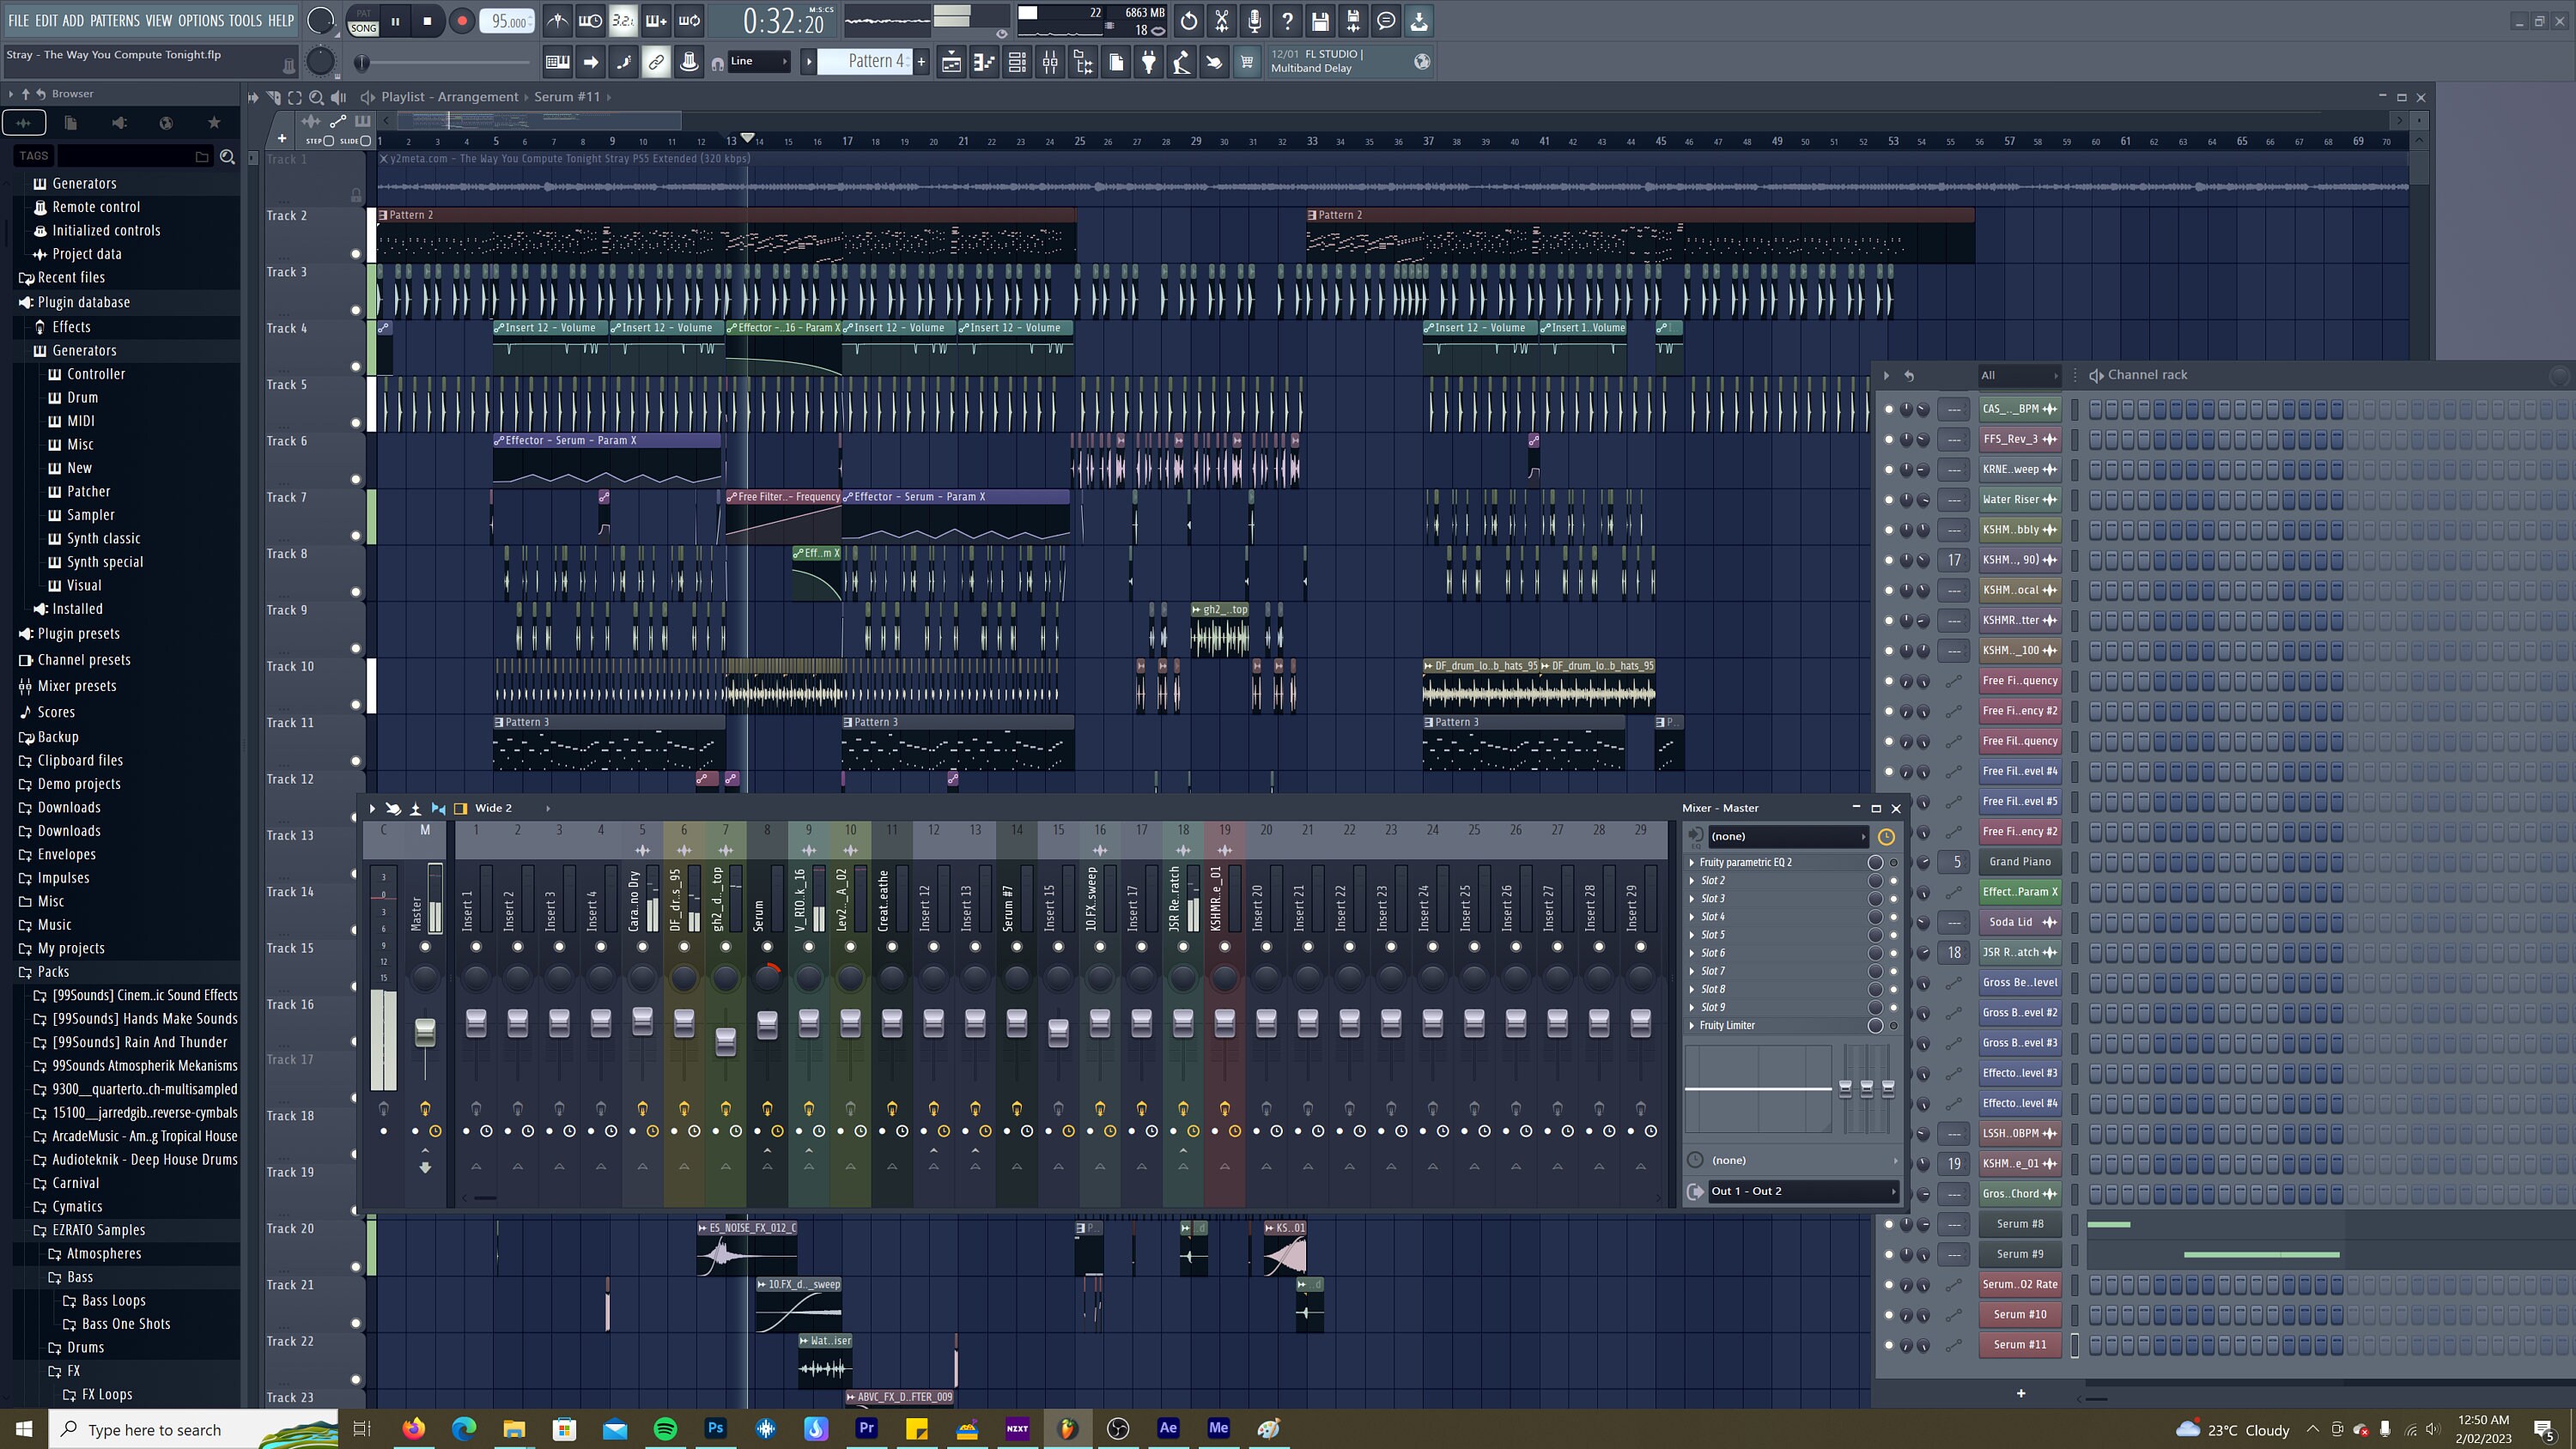Enable the STEP editing checkbox
Screen dimensions: 2576x1449
pyautogui.click(x=329, y=142)
